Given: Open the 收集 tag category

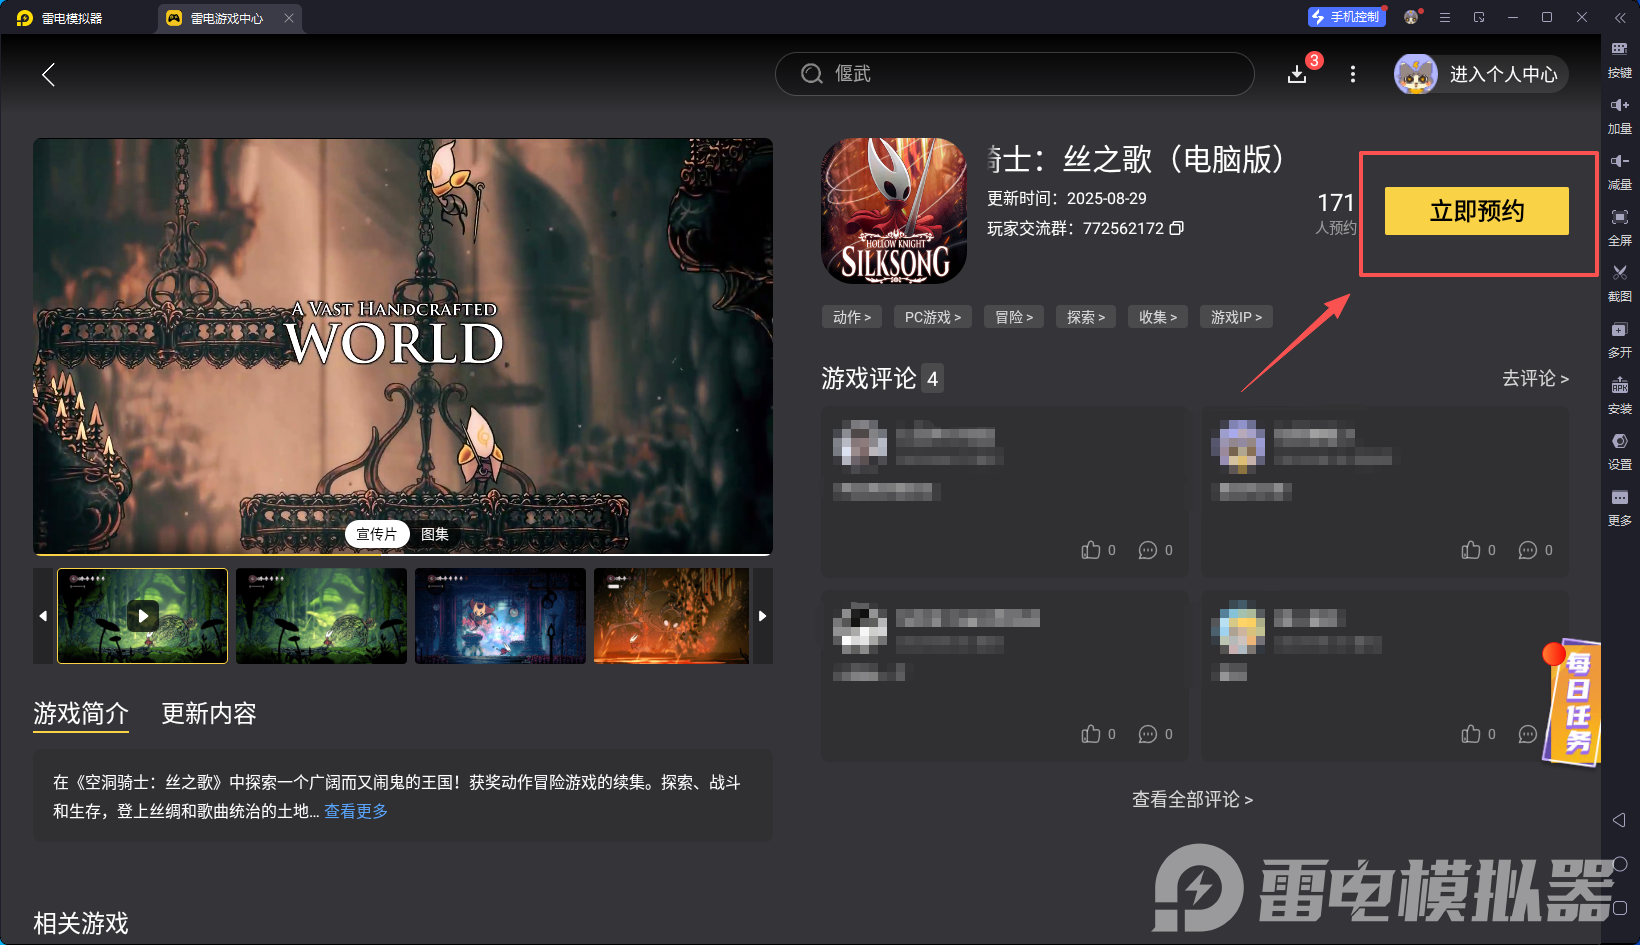Looking at the screenshot, I should pos(1158,317).
